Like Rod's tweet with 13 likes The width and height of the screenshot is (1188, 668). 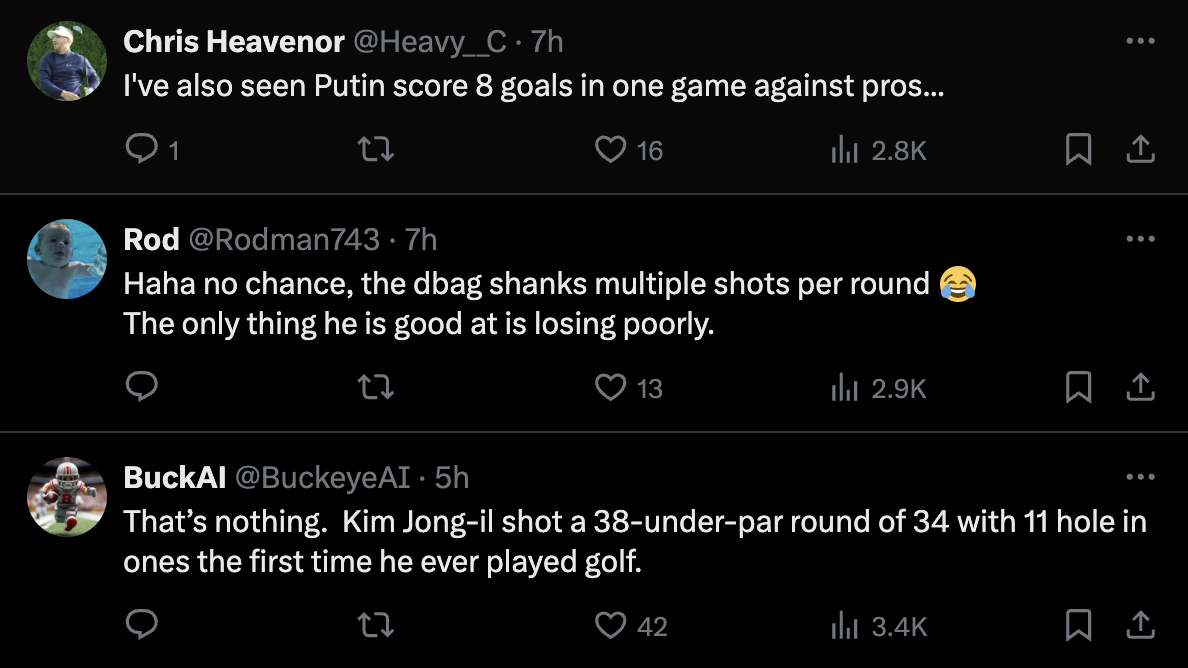(610, 387)
